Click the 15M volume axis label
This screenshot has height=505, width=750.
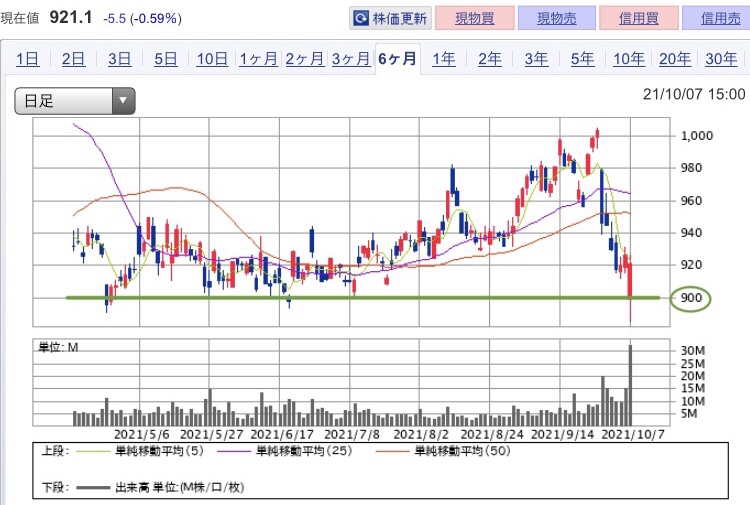(x=693, y=388)
